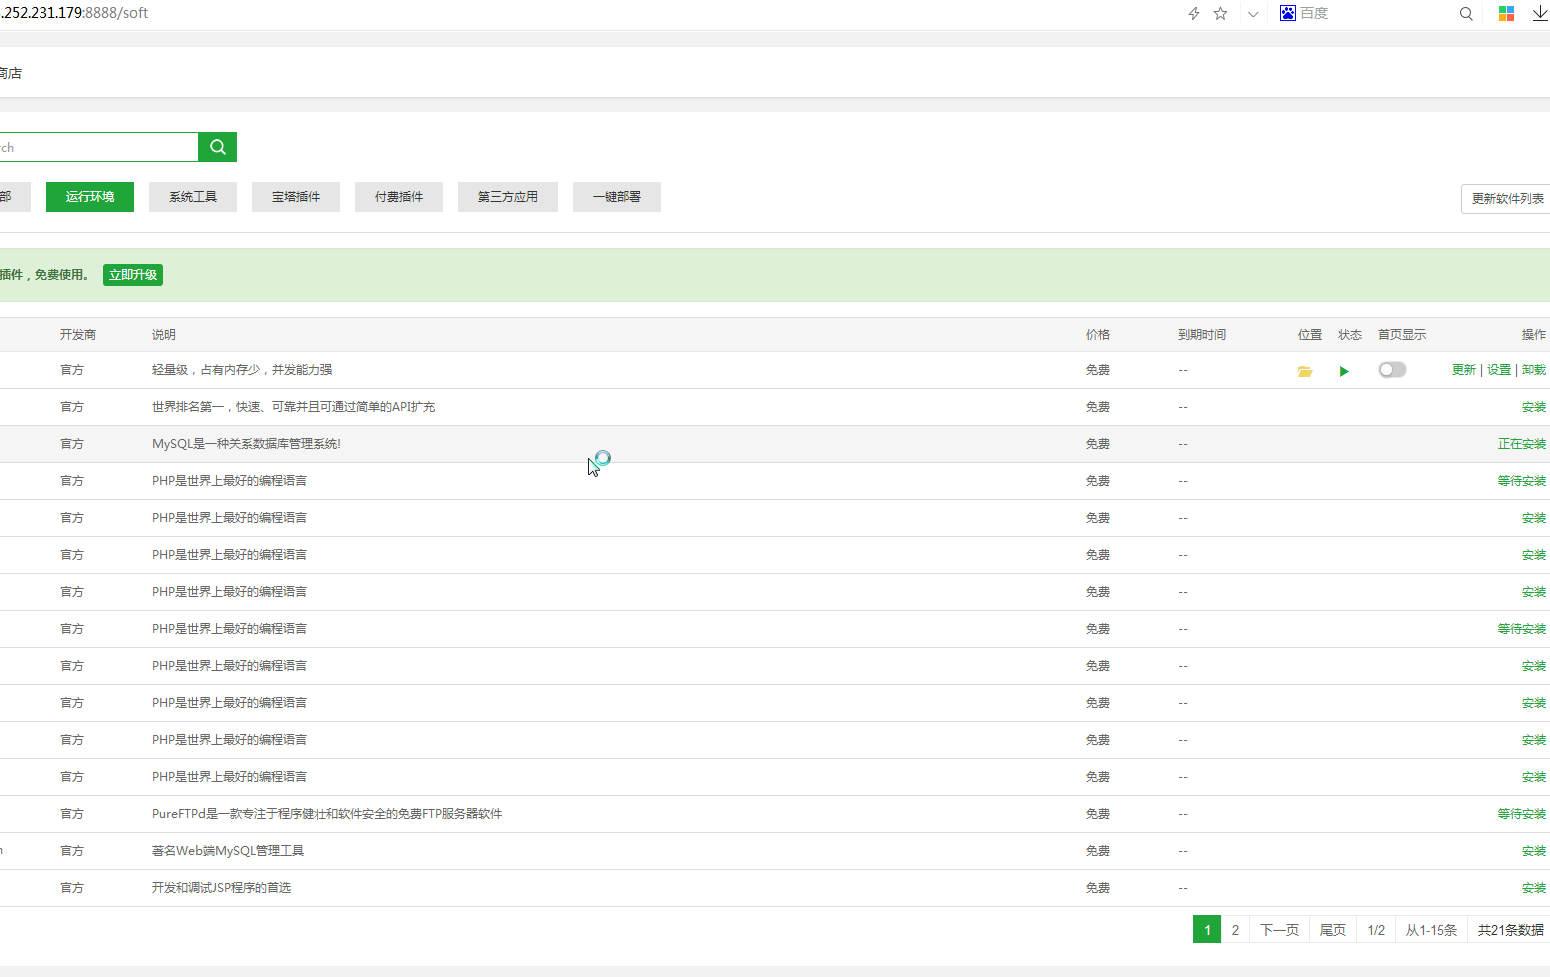Open the browser downloads arrow icon
The height and width of the screenshot is (977, 1550).
pyautogui.click(x=1539, y=14)
